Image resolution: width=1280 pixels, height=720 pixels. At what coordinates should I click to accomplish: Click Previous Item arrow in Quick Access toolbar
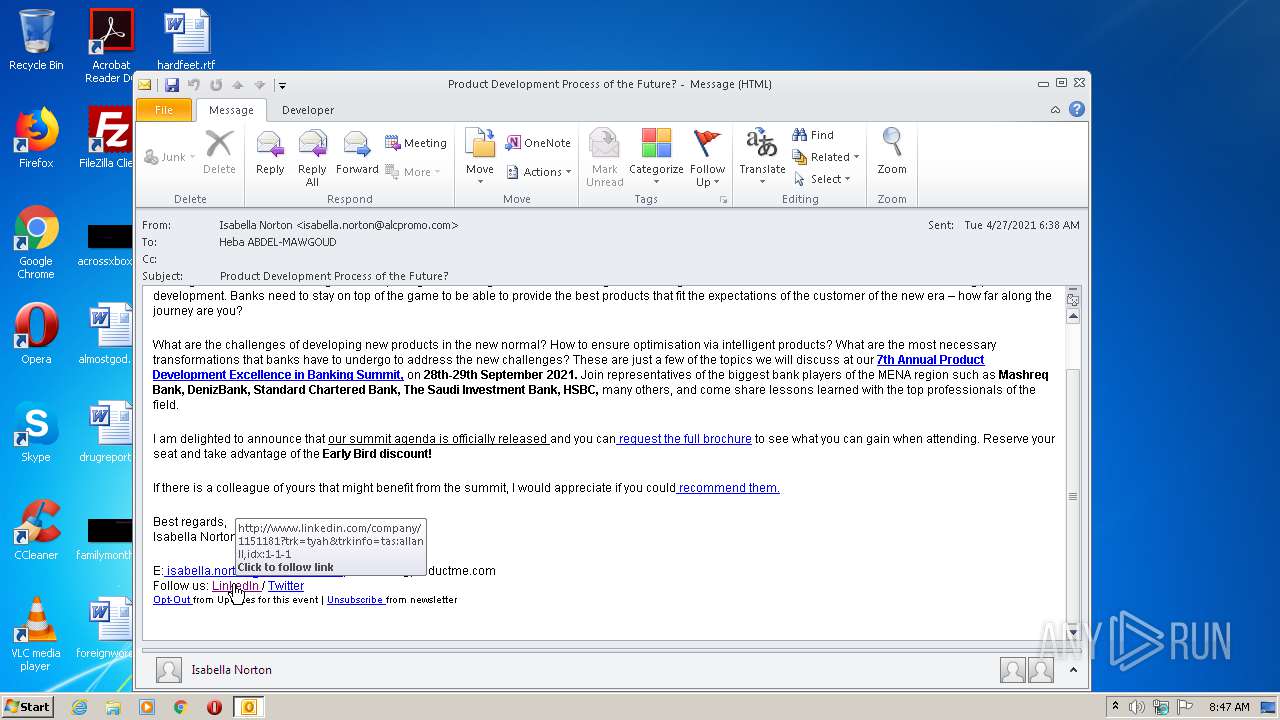[x=238, y=85]
